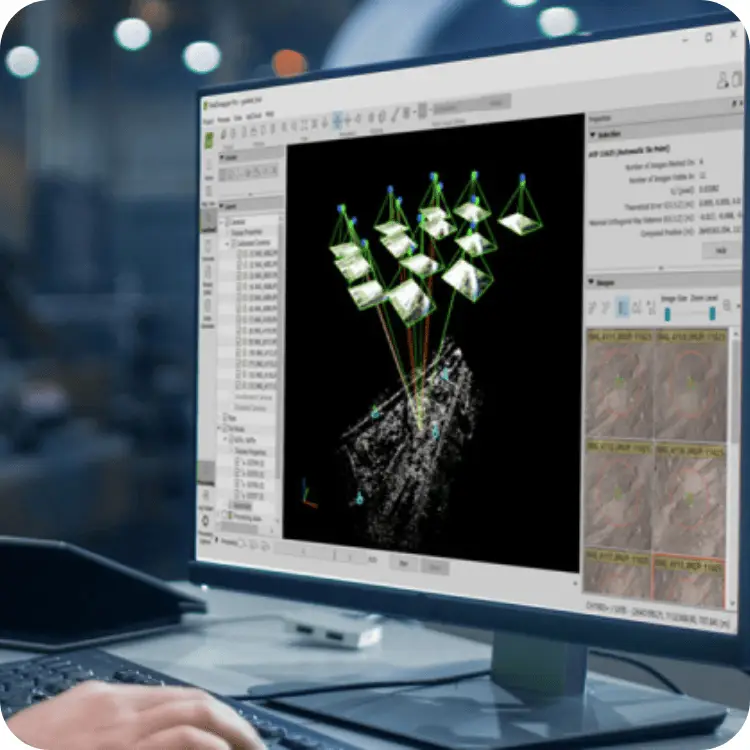Viewport: 750px width, 750px height.
Task: Click the Start processing button
Action: pyautogui.click(x=403, y=563)
